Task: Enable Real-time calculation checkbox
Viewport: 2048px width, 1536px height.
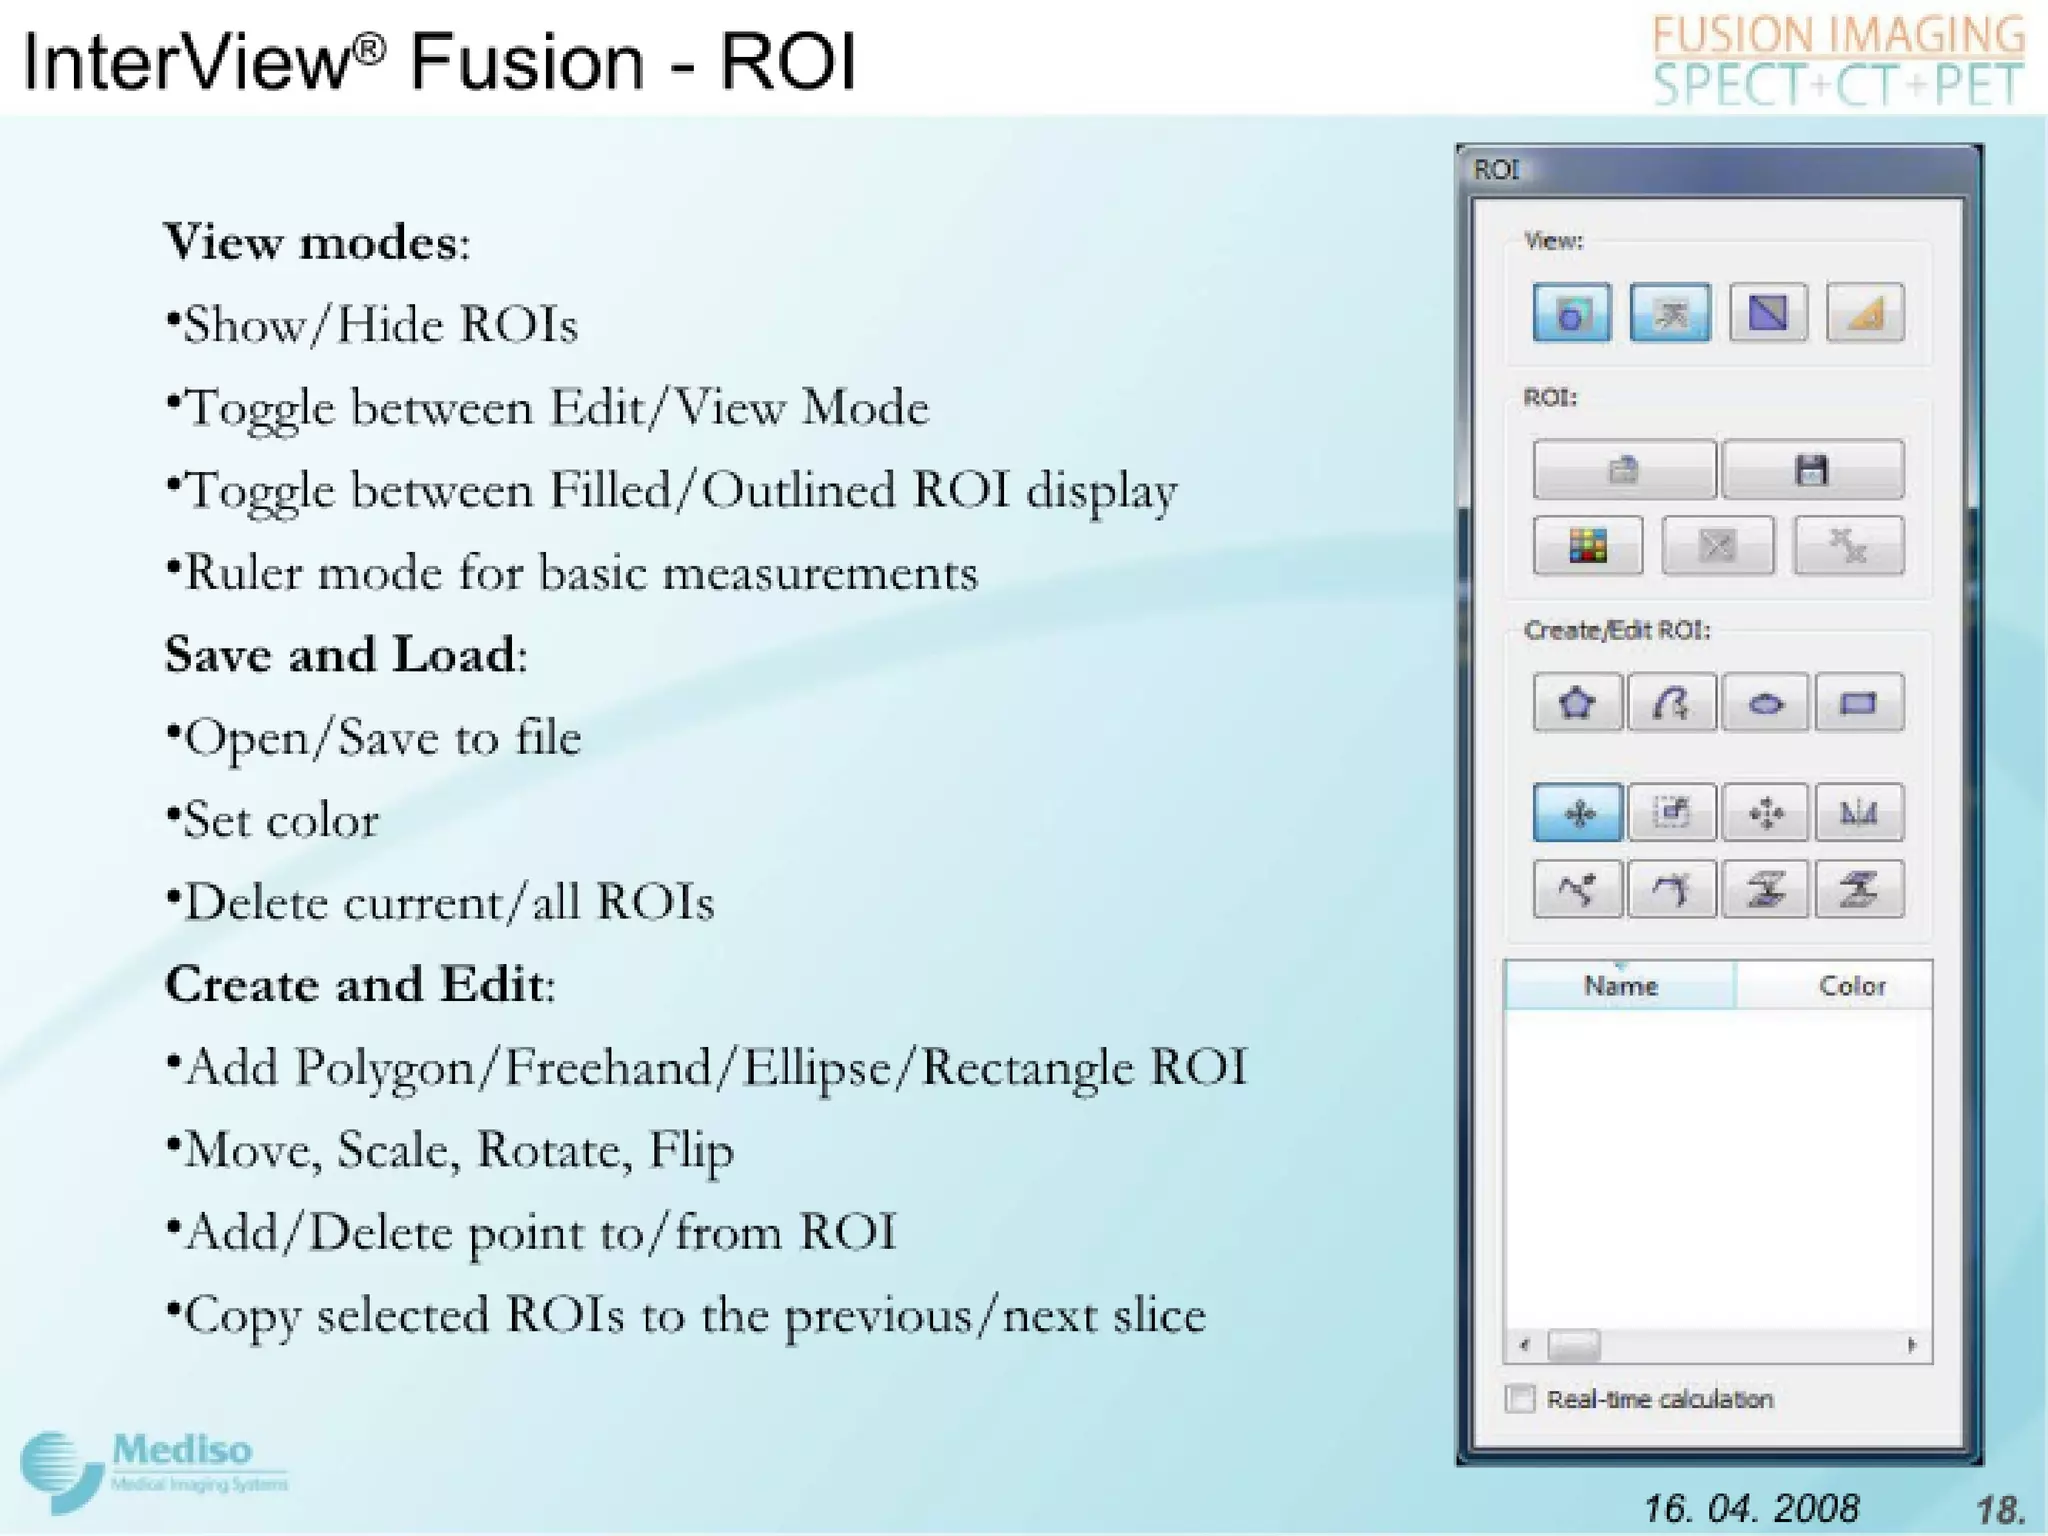Action: pyautogui.click(x=1520, y=1398)
